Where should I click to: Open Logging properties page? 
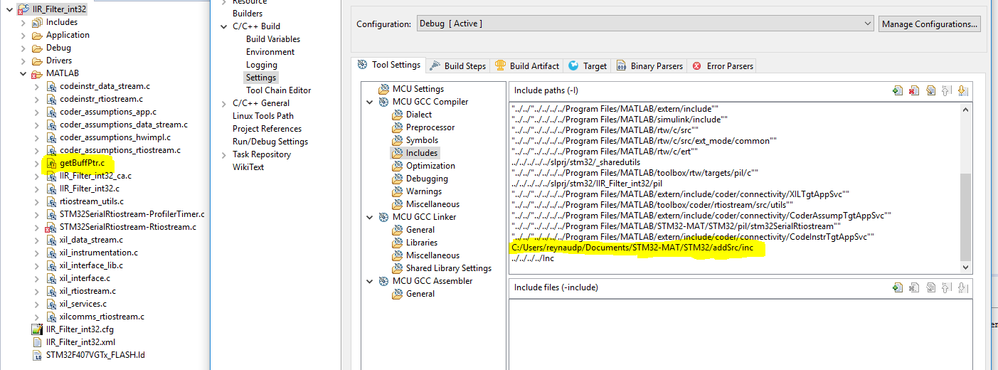(262, 64)
